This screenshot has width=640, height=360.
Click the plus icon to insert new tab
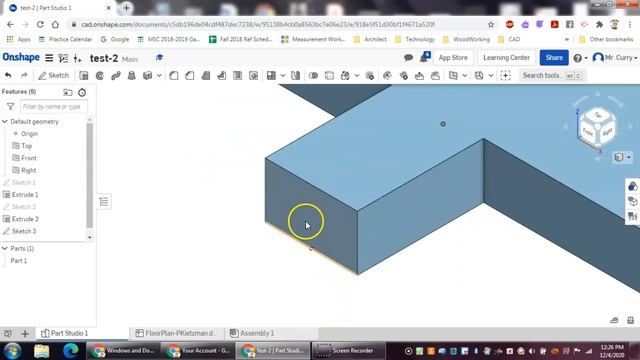click(x=25, y=334)
